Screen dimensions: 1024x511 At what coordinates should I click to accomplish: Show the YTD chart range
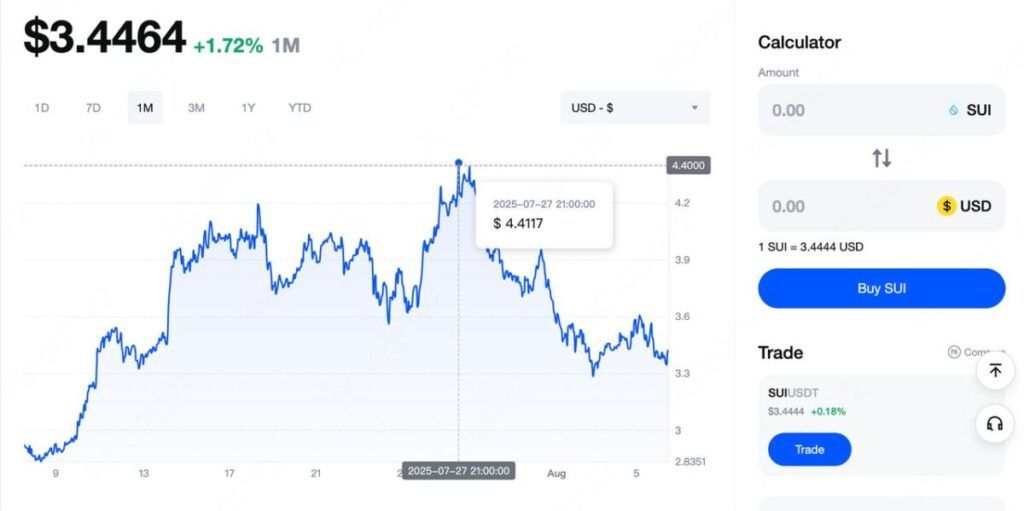click(299, 108)
